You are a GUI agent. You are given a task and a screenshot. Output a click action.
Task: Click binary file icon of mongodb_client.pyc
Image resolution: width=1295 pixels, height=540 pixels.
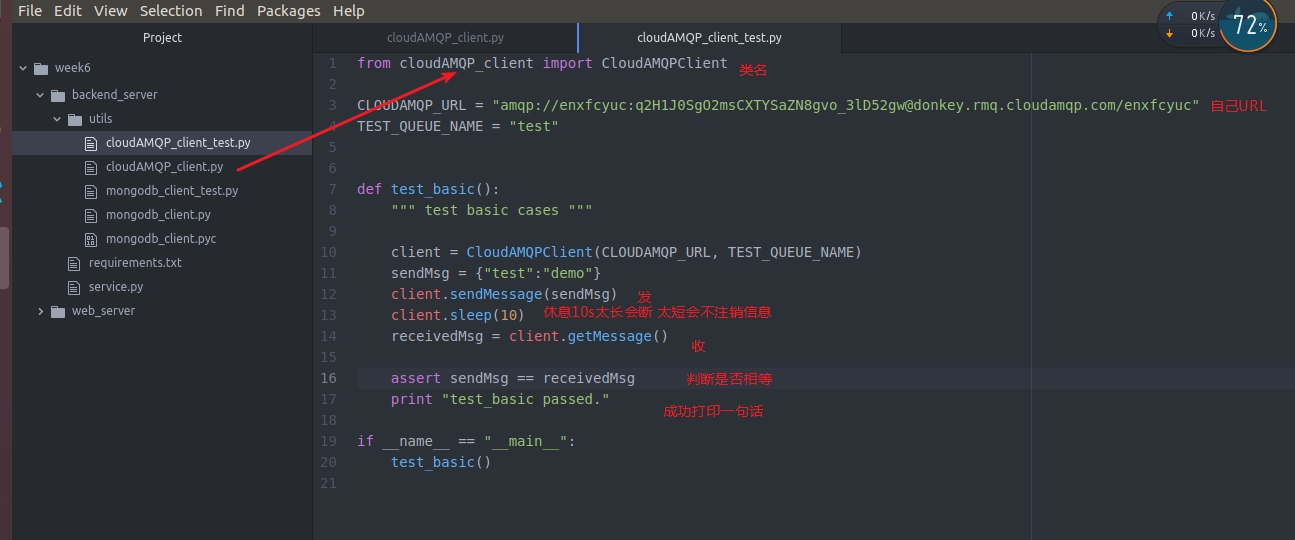coord(91,239)
